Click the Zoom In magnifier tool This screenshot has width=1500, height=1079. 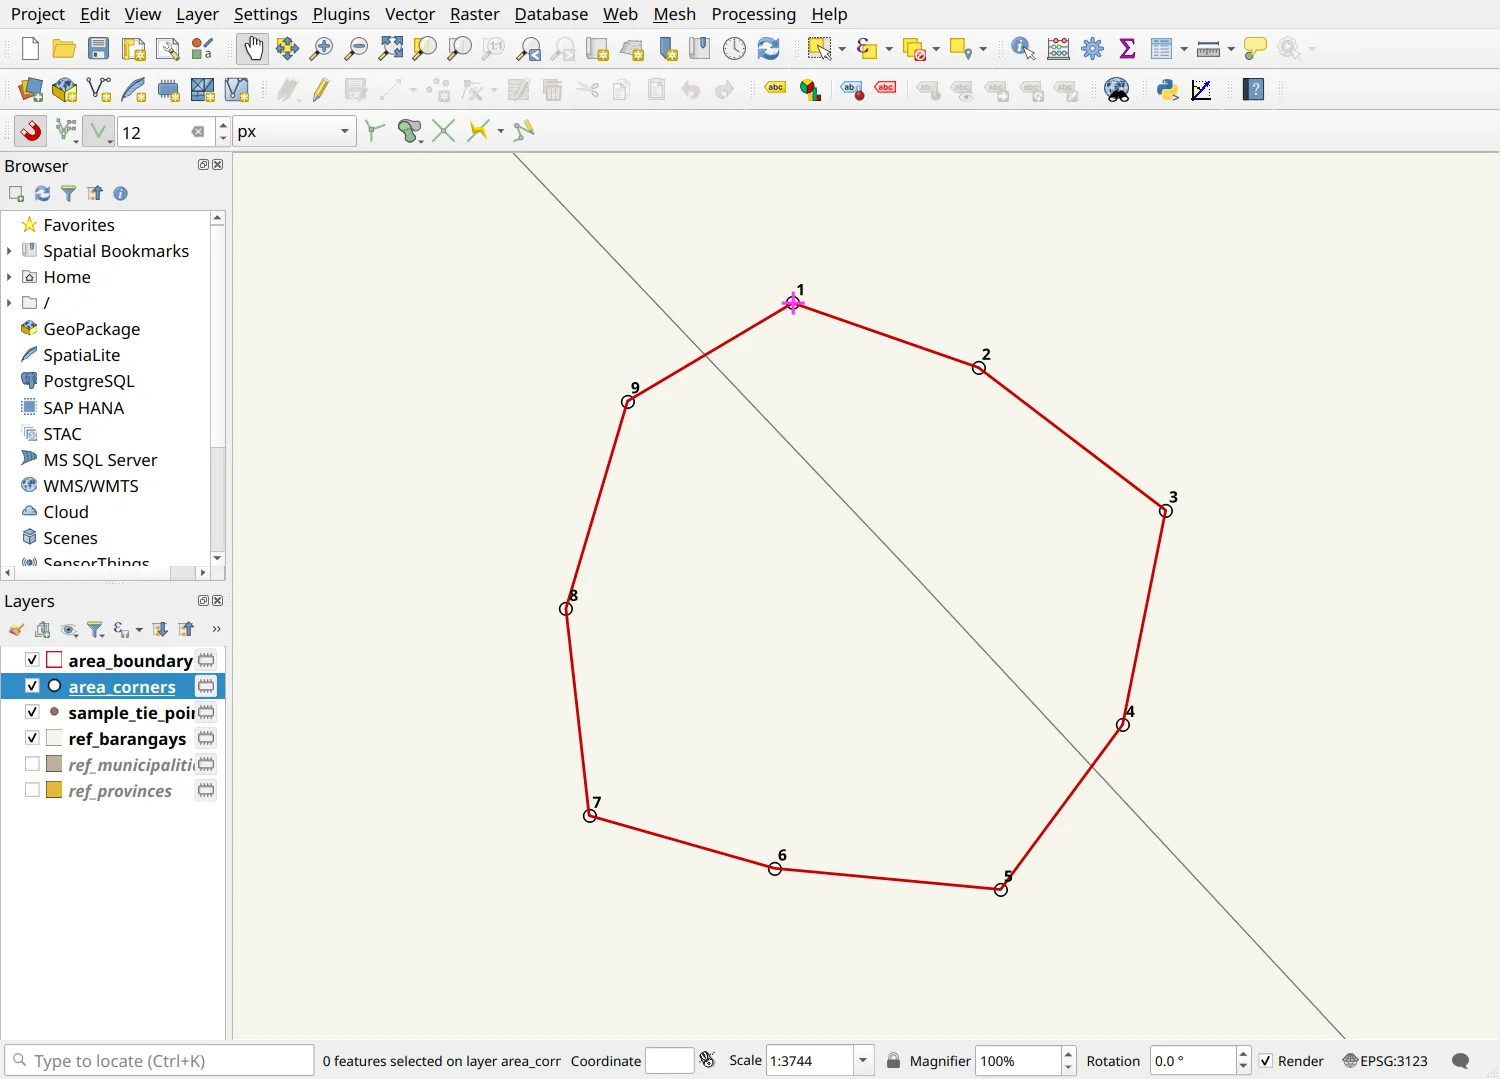click(x=321, y=48)
